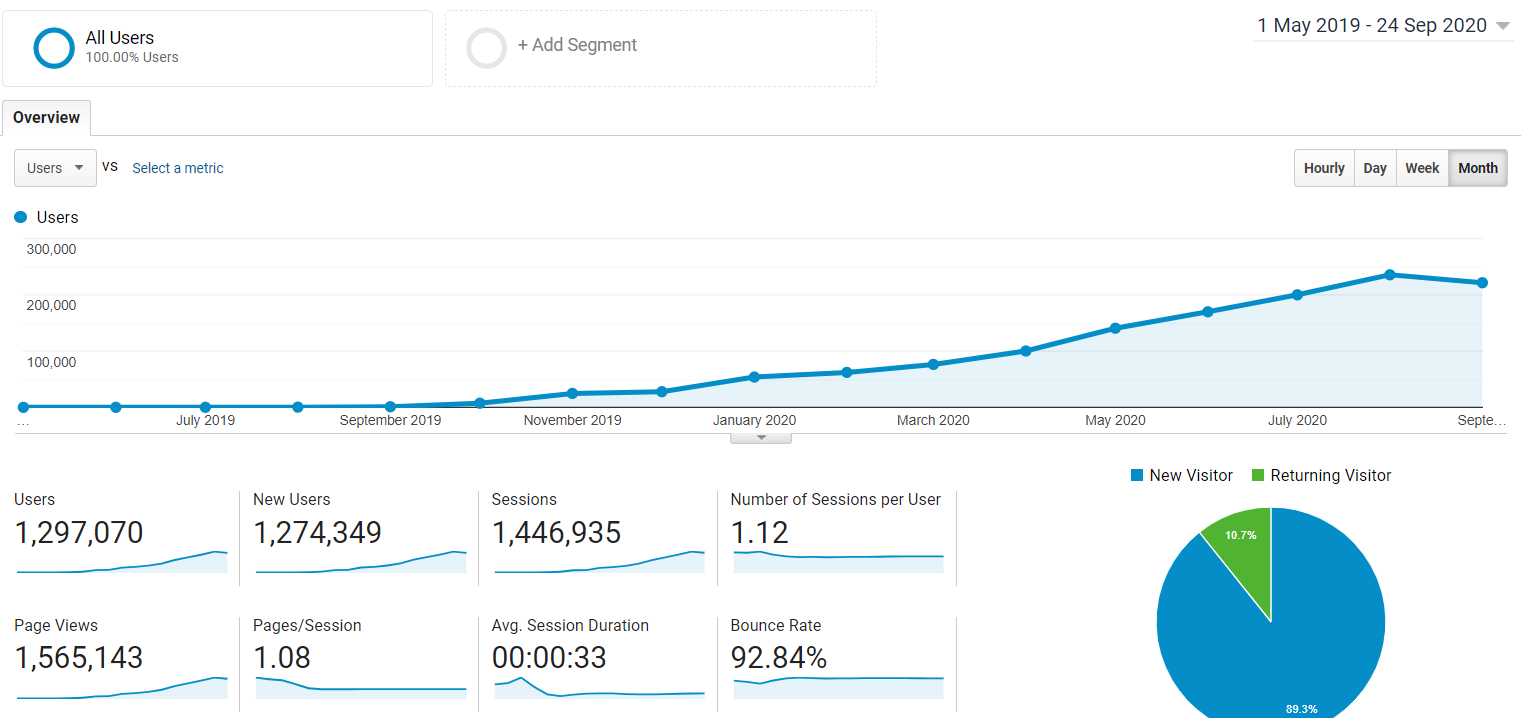
Task: Click the Page Views sparkline under 1,565,143
Action: point(122,688)
